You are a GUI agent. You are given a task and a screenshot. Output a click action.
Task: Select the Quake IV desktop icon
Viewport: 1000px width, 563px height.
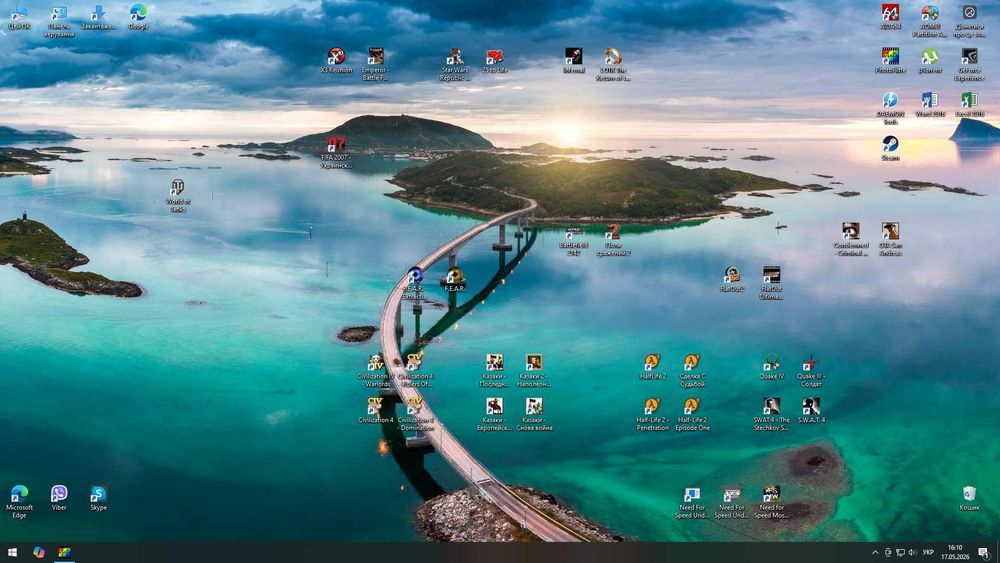pos(772,367)
